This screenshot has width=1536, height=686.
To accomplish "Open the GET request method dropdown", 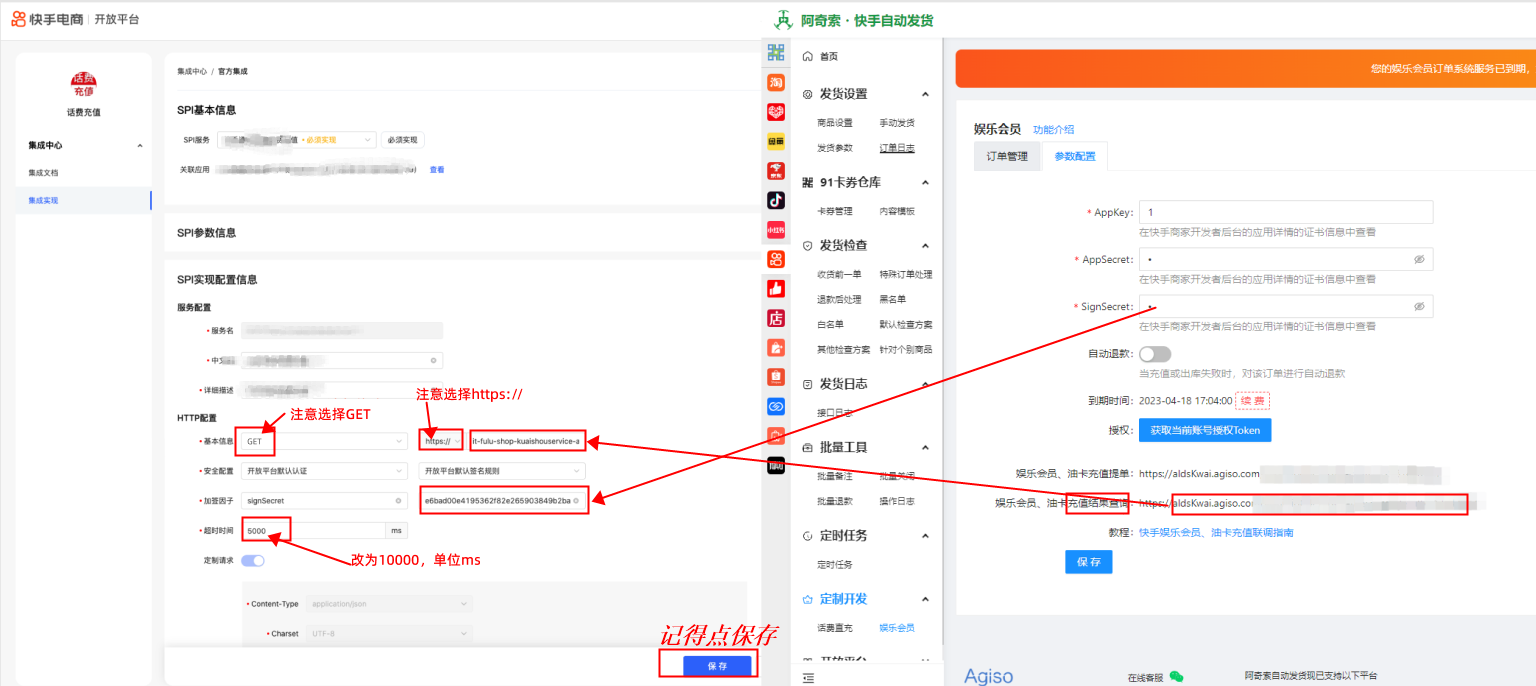I will tap(323, 440).
